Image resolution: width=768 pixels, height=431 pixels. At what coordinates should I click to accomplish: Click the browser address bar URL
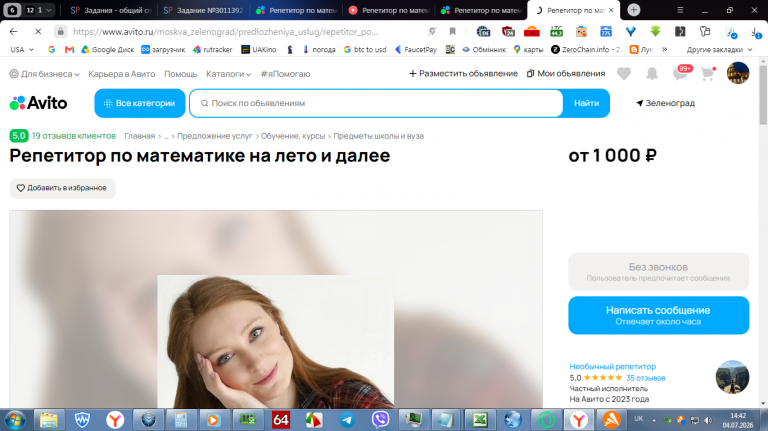(x=225, y=31)
